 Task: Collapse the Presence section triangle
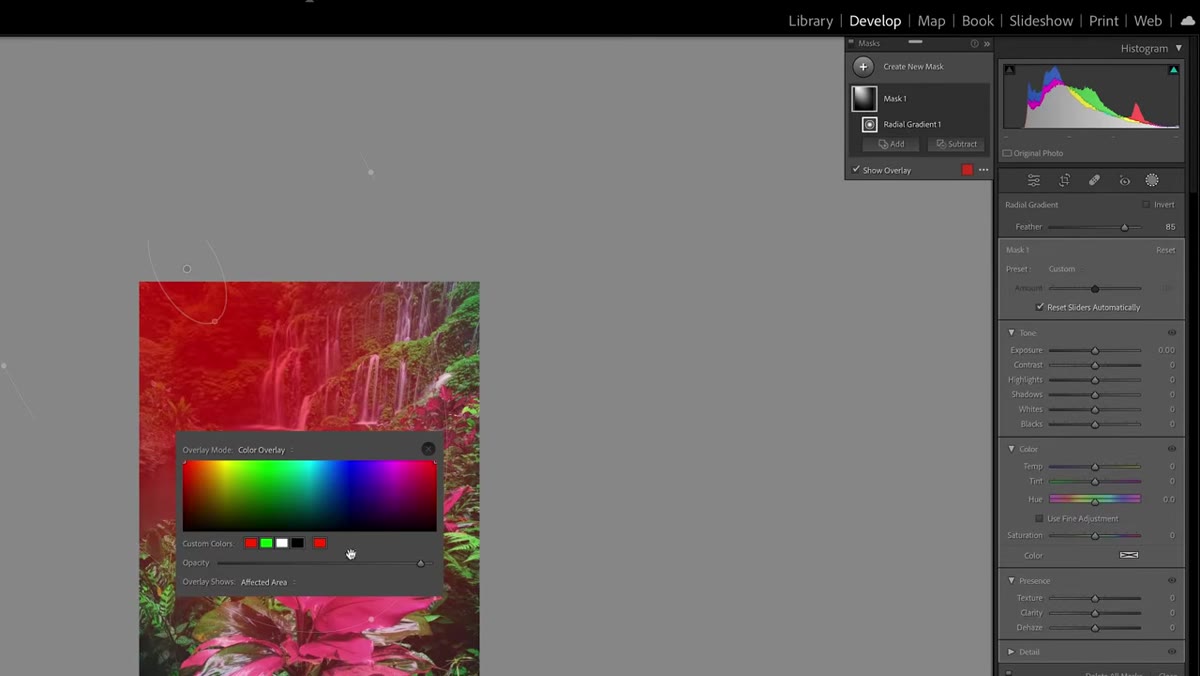pyautogui.click(x=1011, y=581)
